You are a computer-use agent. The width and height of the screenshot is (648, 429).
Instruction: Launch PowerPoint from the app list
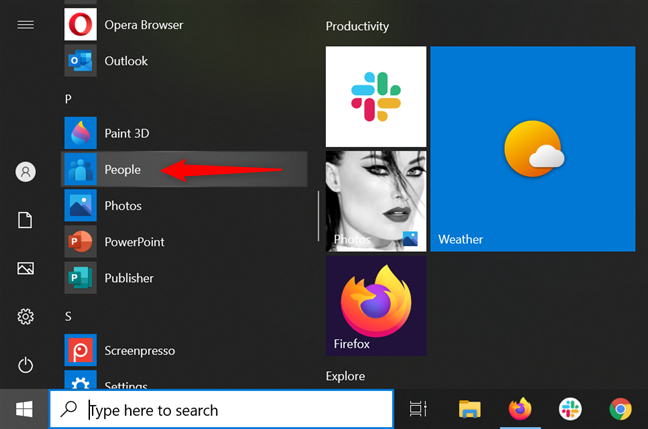pyautogui.click(x=184, y=241)
